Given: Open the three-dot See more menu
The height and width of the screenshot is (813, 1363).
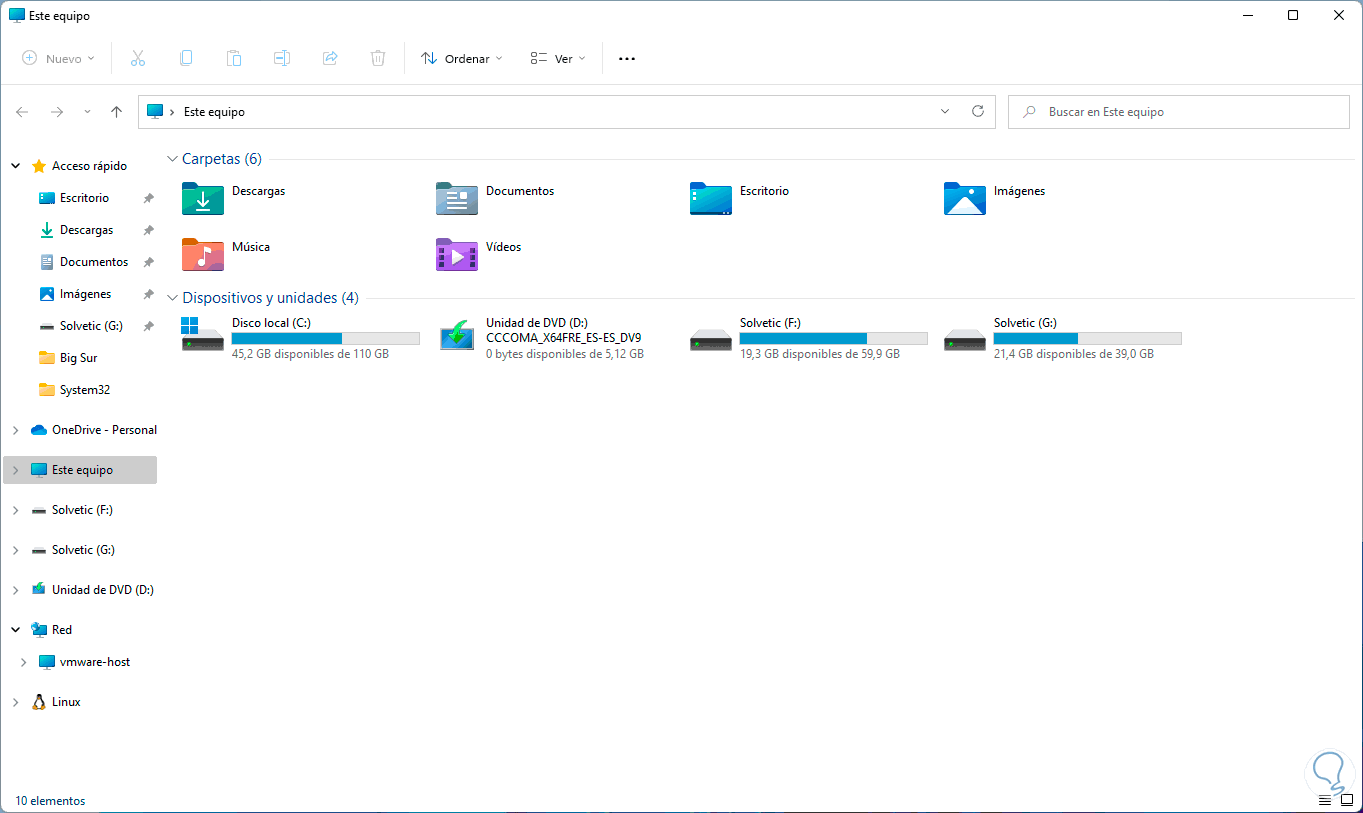Looking at the screenshot, I should pos(627,59).
